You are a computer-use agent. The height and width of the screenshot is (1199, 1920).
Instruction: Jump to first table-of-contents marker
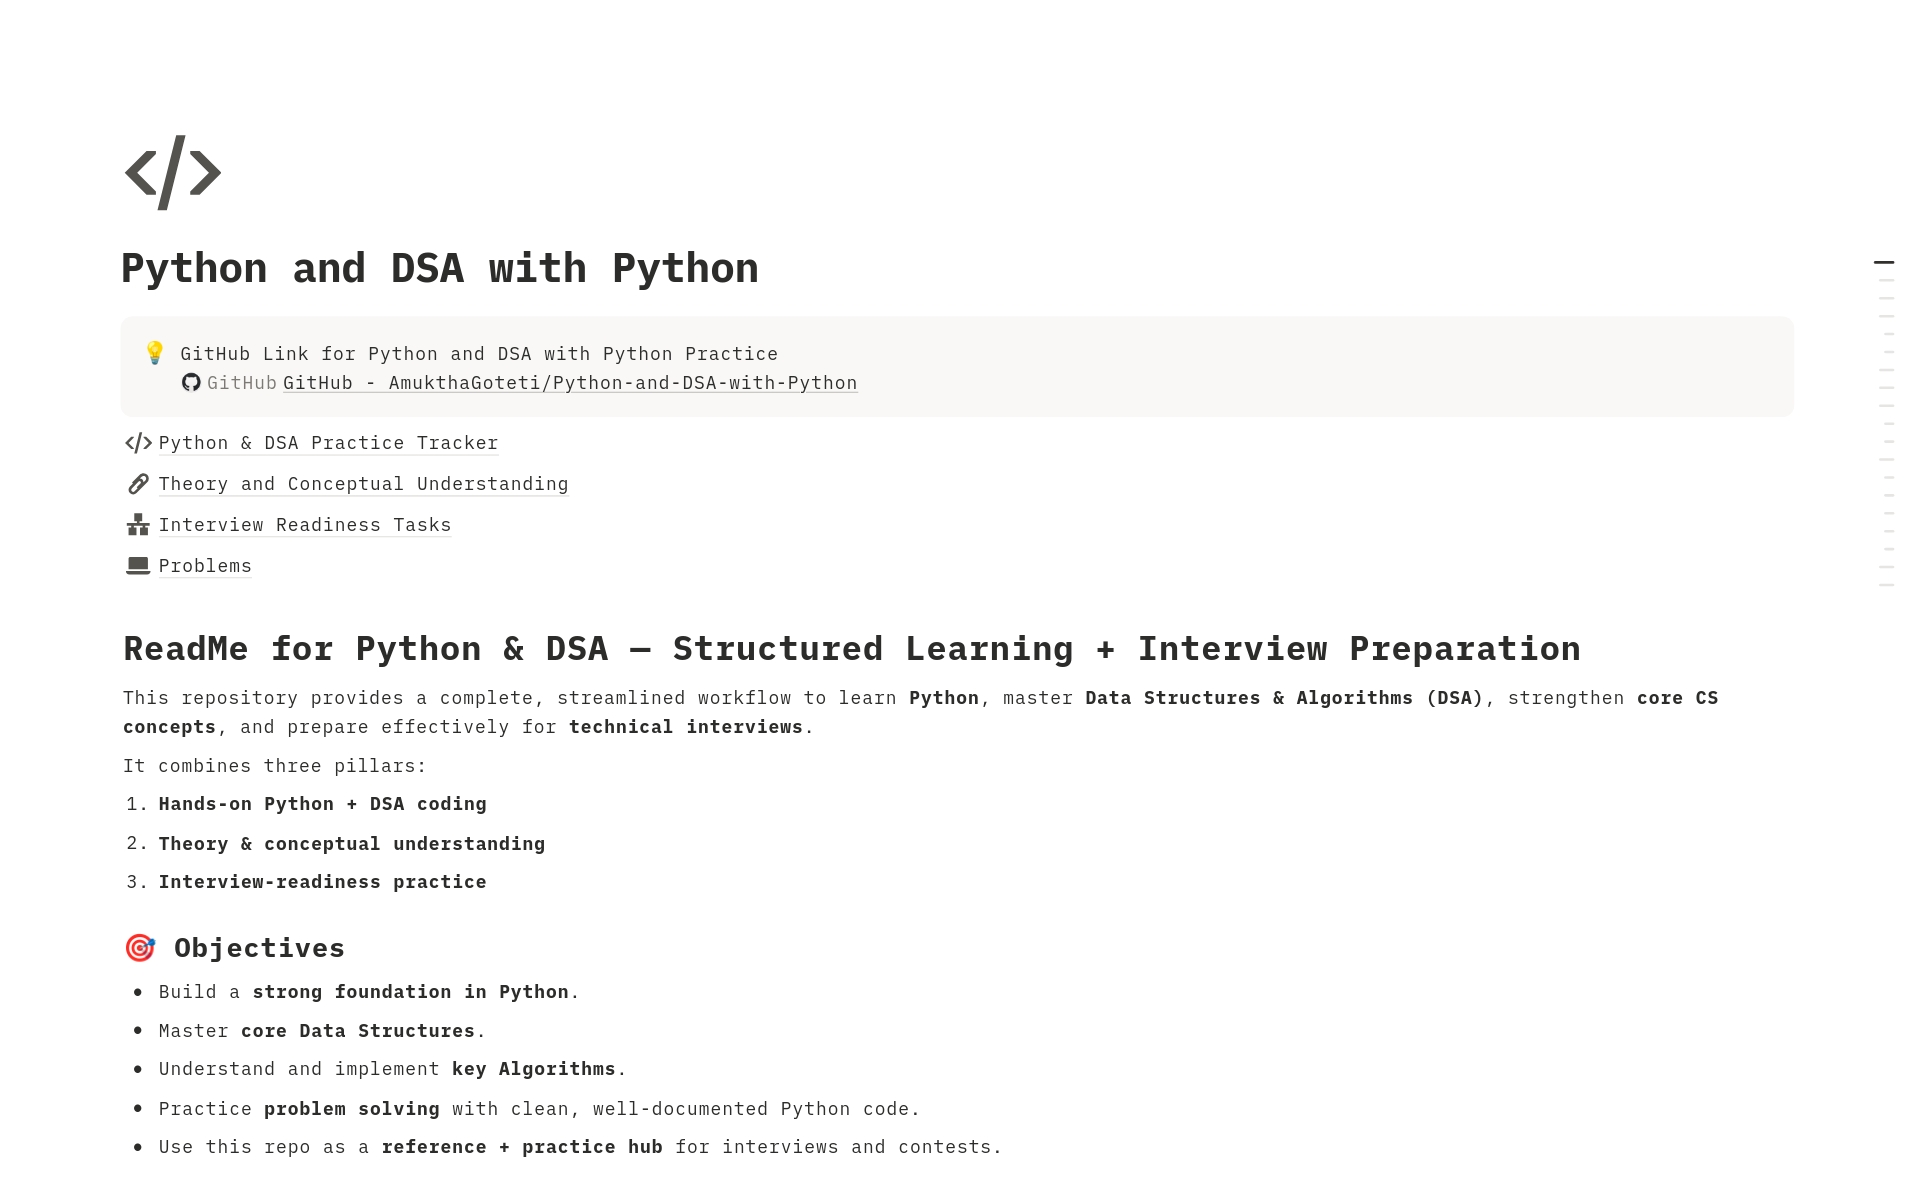[x=1884, y=262]
